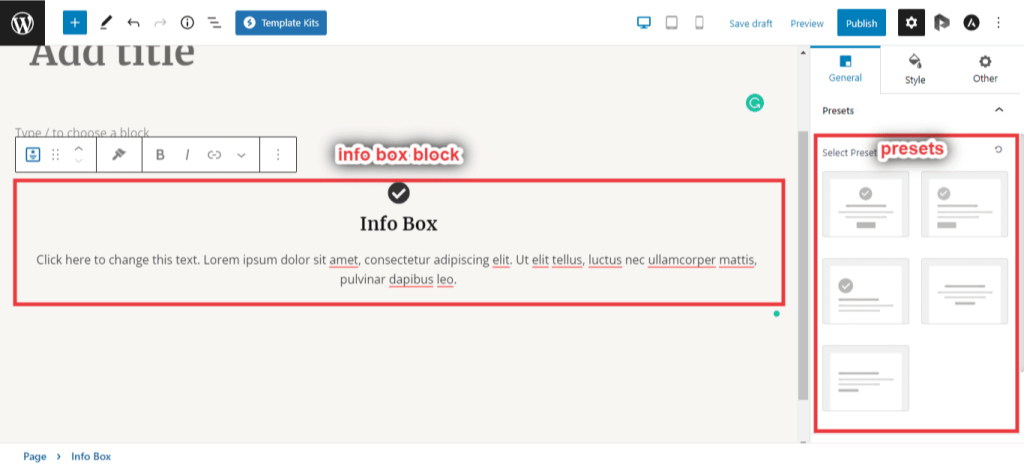
Task: Open the List View icon
Action: pyautogui.click(x=214, y=22)
